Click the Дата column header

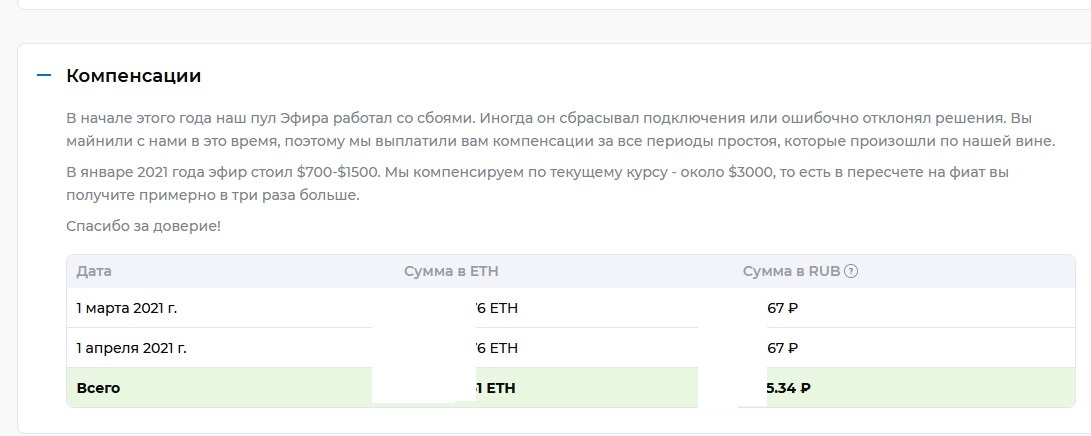click(94, 271)
